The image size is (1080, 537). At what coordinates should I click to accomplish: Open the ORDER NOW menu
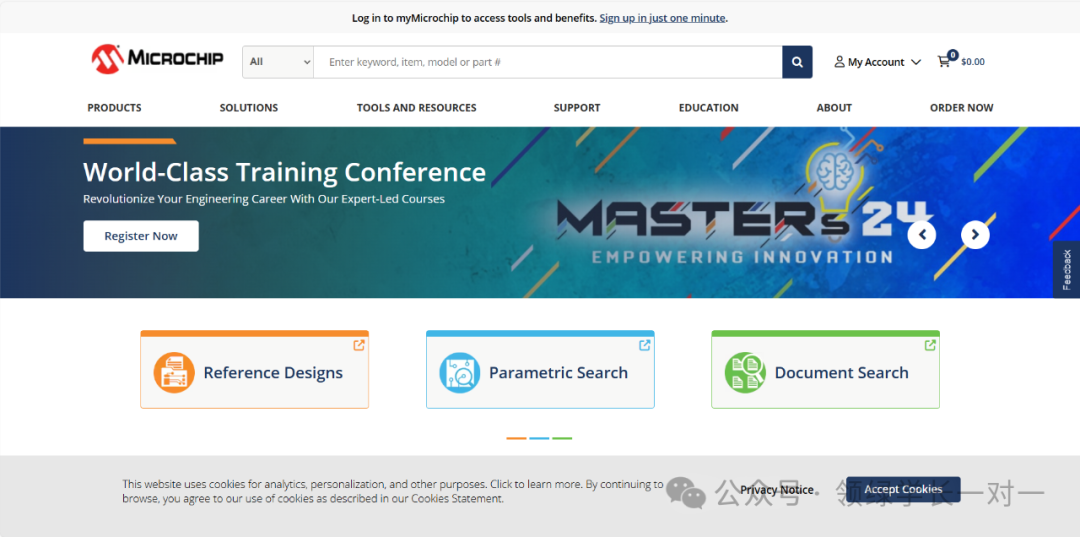tap(962, 107)
